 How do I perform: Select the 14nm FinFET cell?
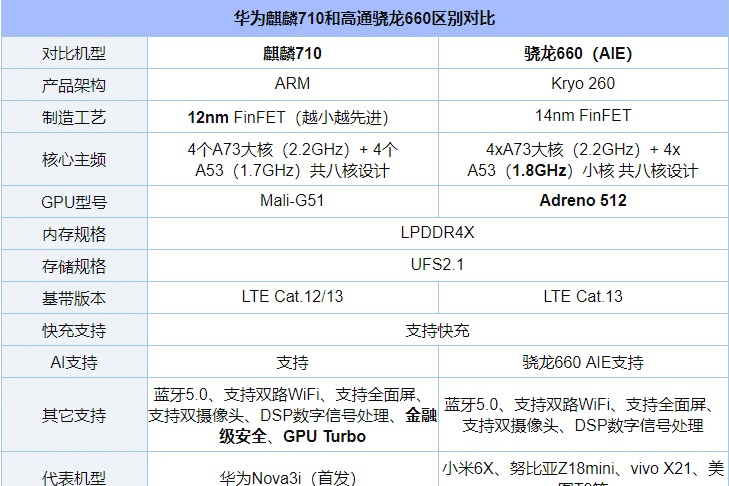click(x=583, y=116)
